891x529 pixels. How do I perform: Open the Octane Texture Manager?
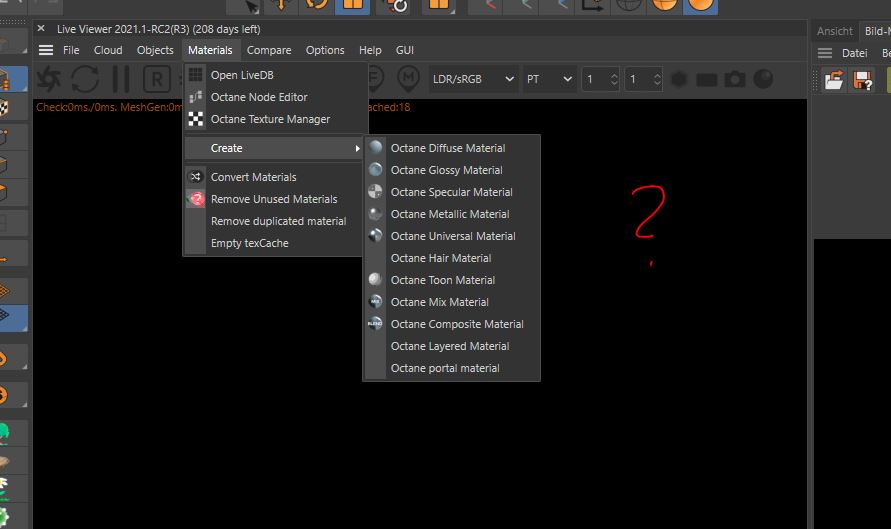(274, 119)
